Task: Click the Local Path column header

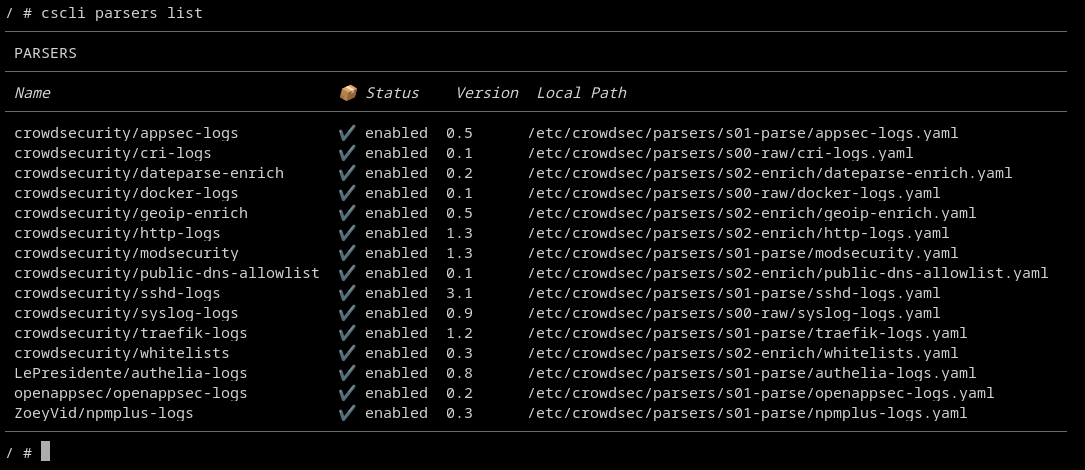Action: pyautogui.click(x=581, y=93)
